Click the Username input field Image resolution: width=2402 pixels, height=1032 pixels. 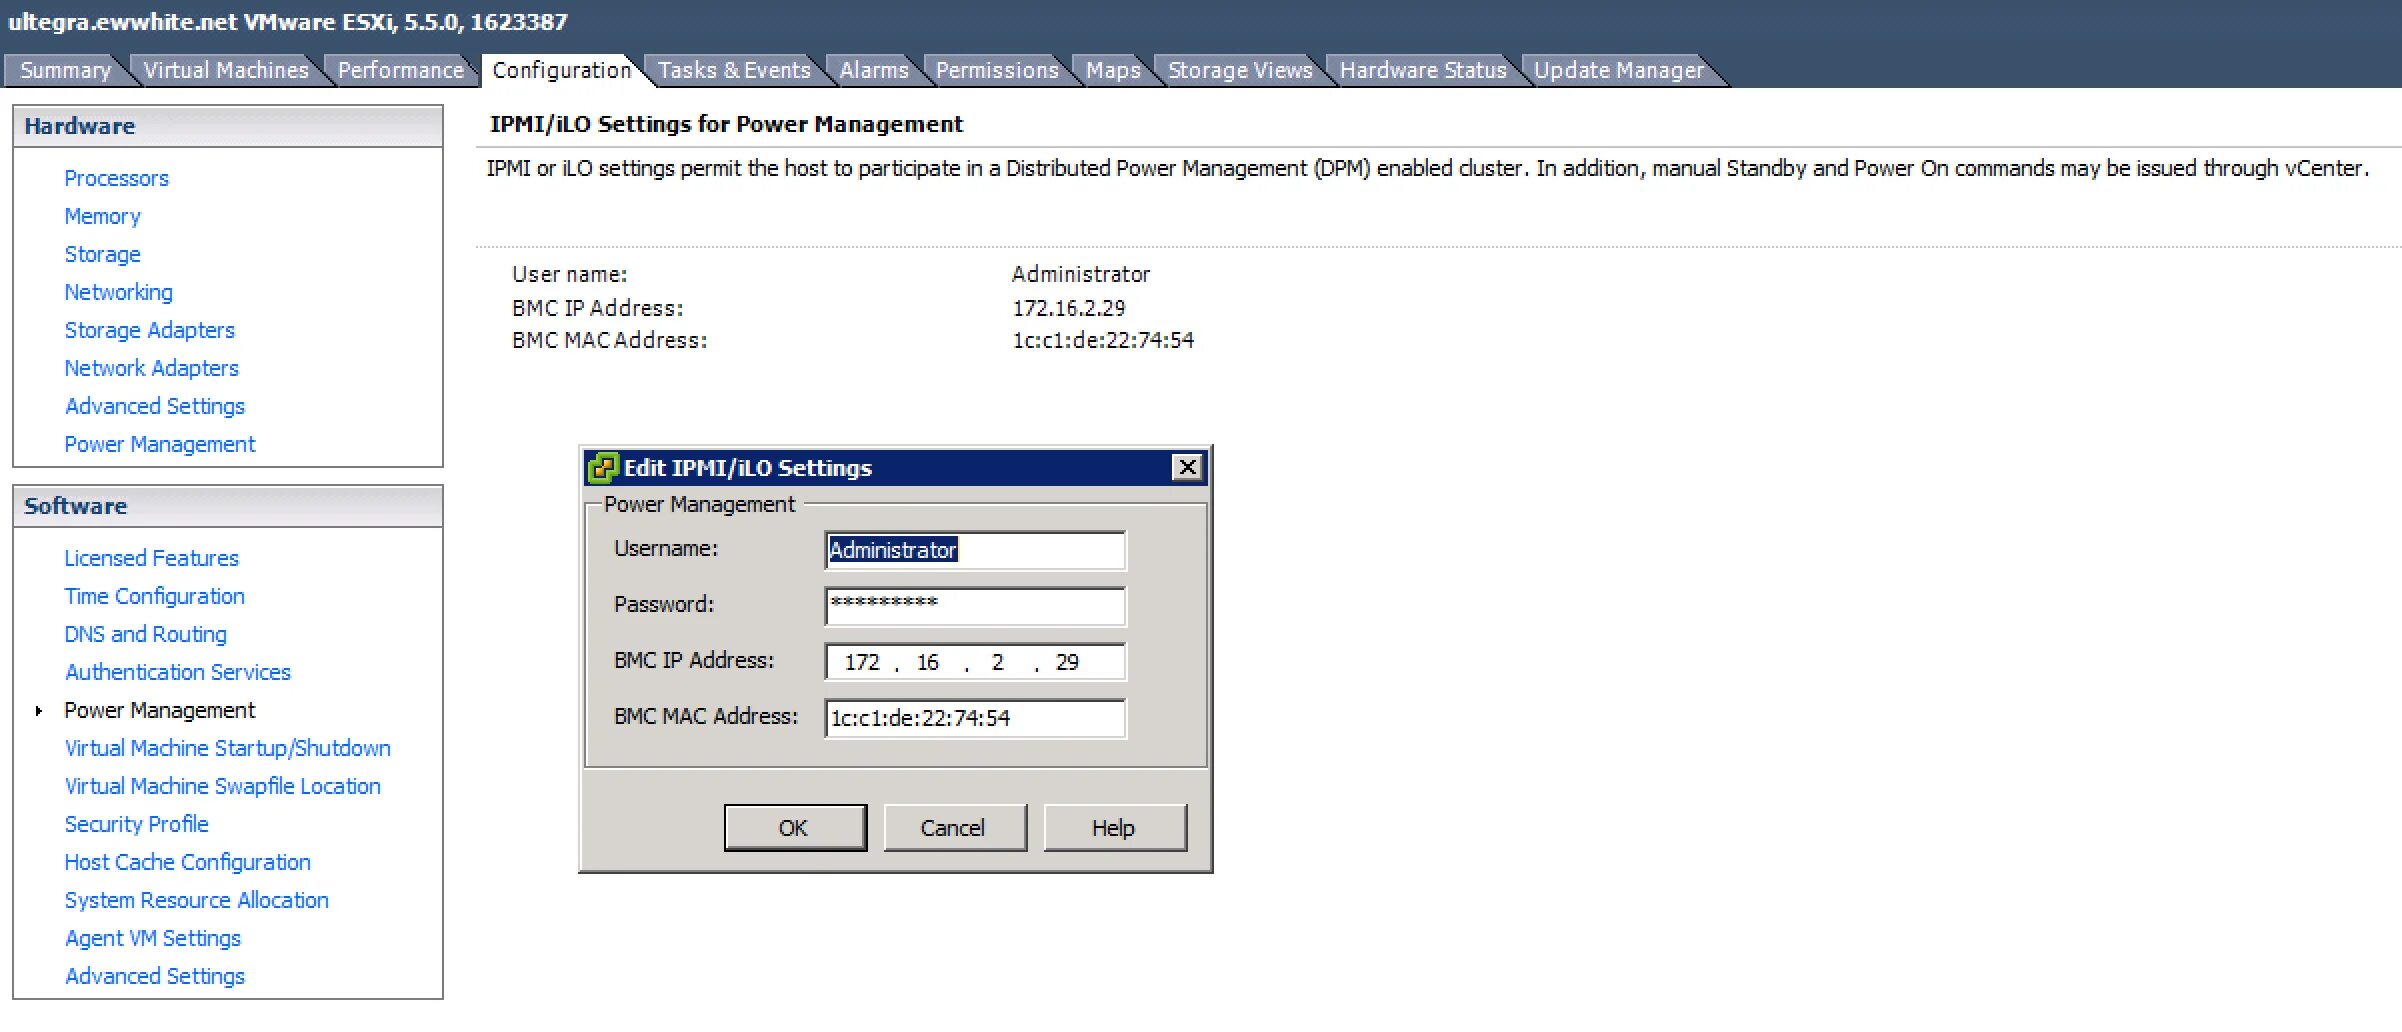(975, 550)
